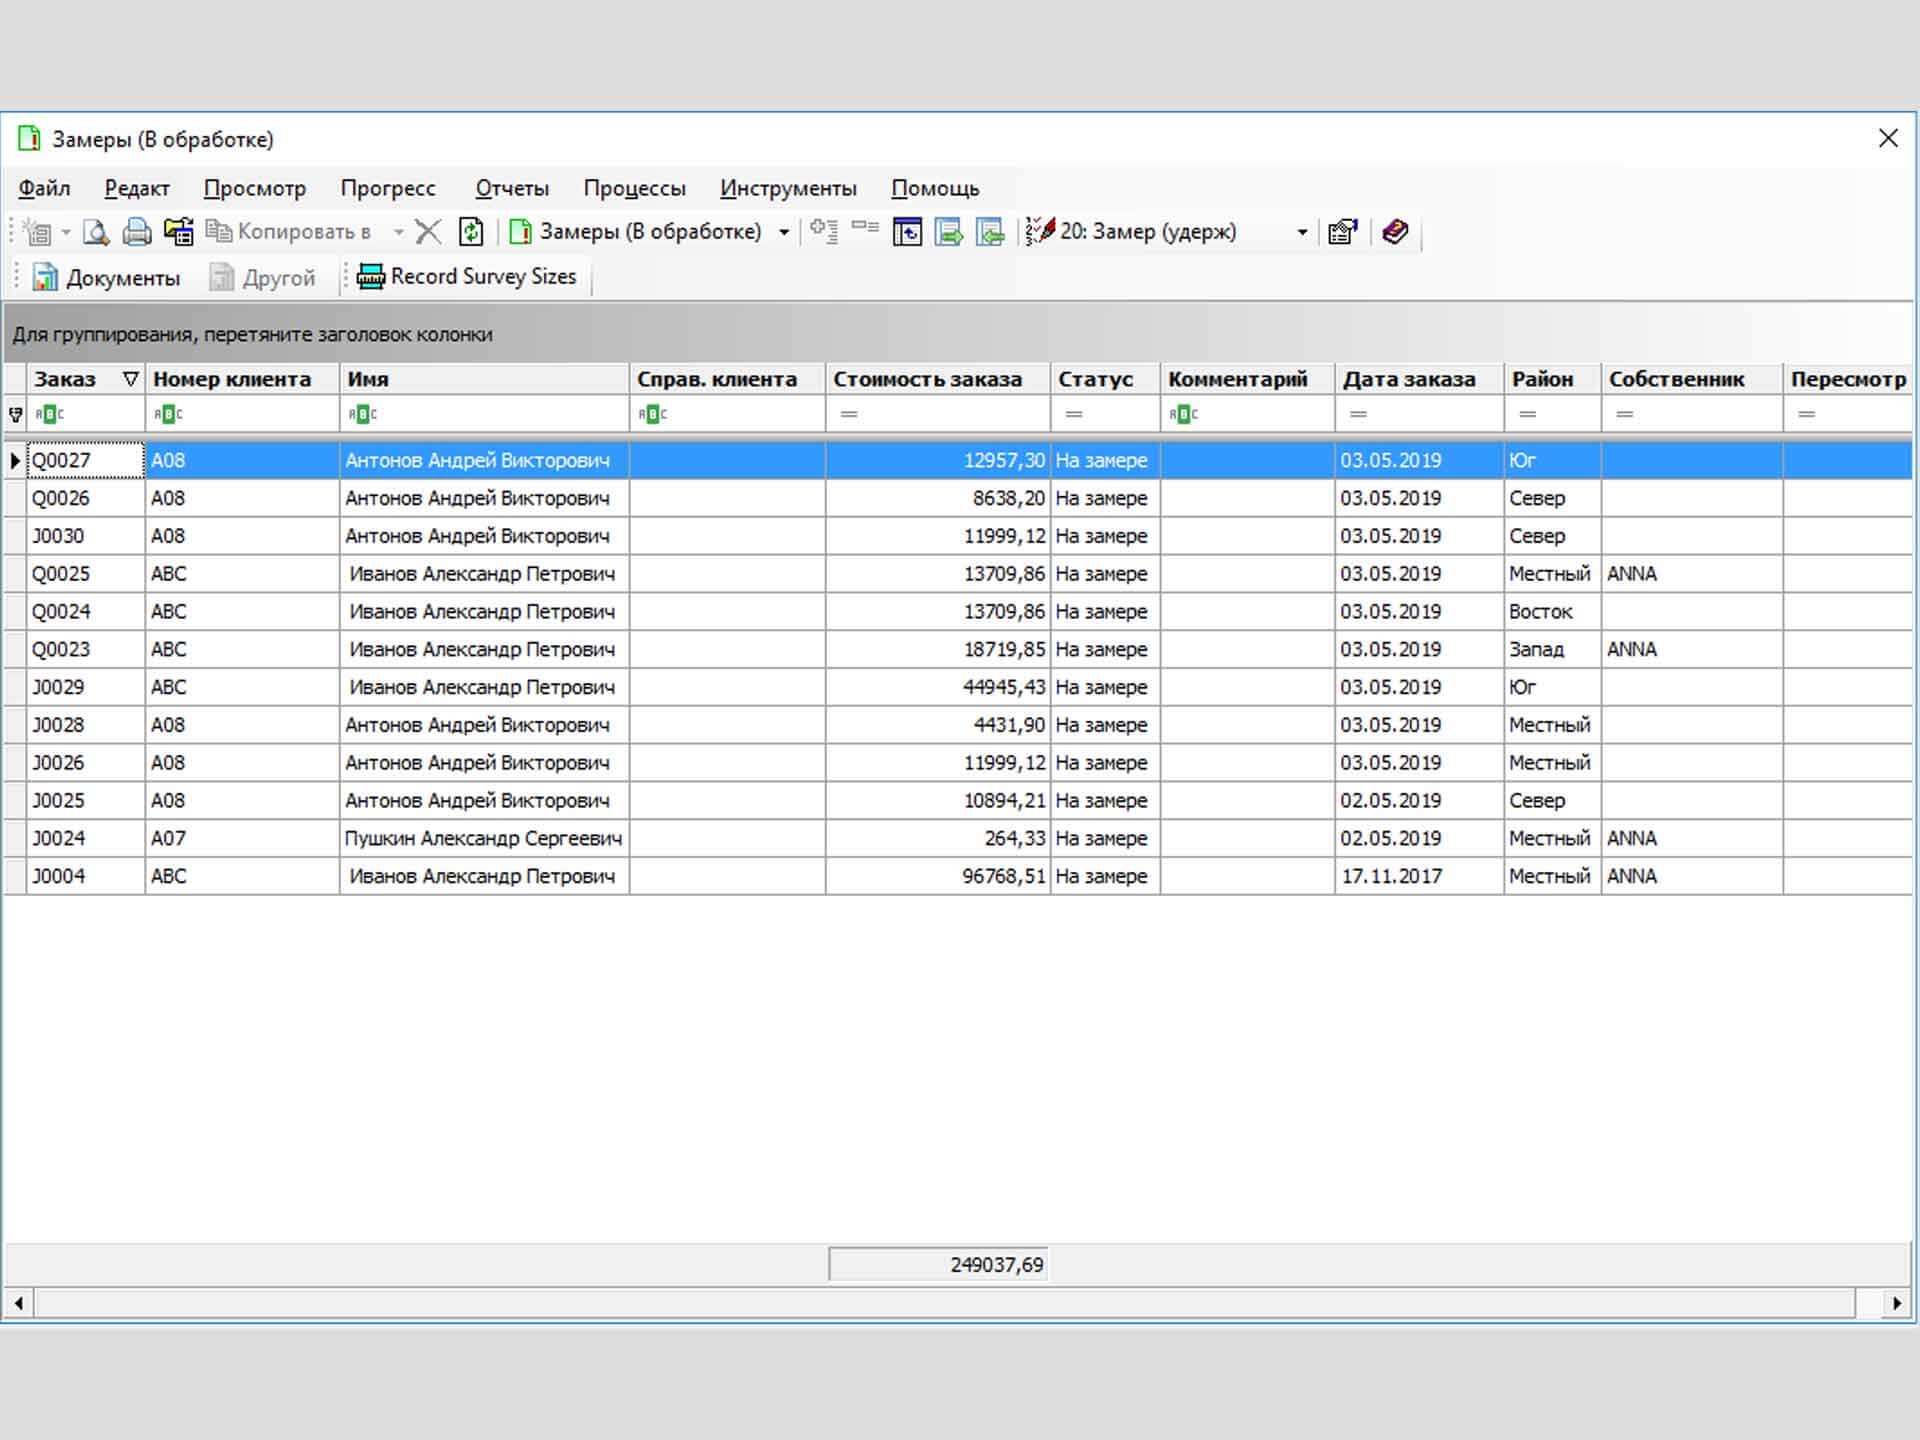The width and height of the screenshot is (1920, 1440).
Task: Expand the 20: Замер (удерж) status dropdown
Action: pyautogui.click(x=1302, y=232)
